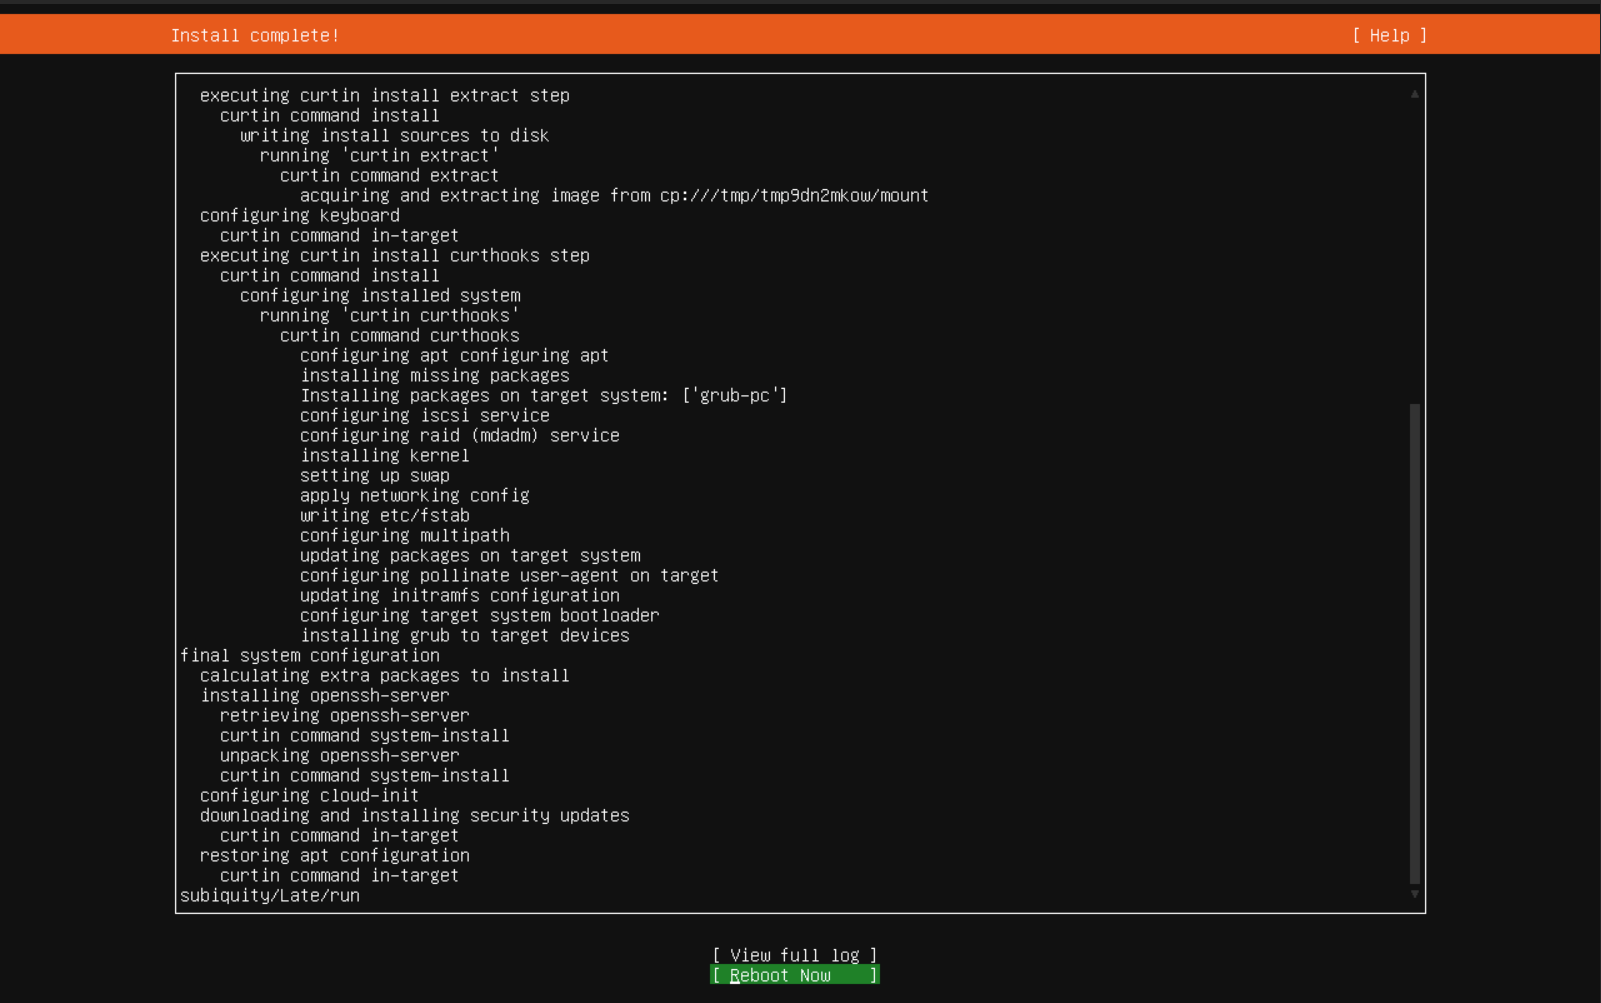Click log line 'apply networking config'
This screenshot has height=1003, width=1601.
(415, 495)
